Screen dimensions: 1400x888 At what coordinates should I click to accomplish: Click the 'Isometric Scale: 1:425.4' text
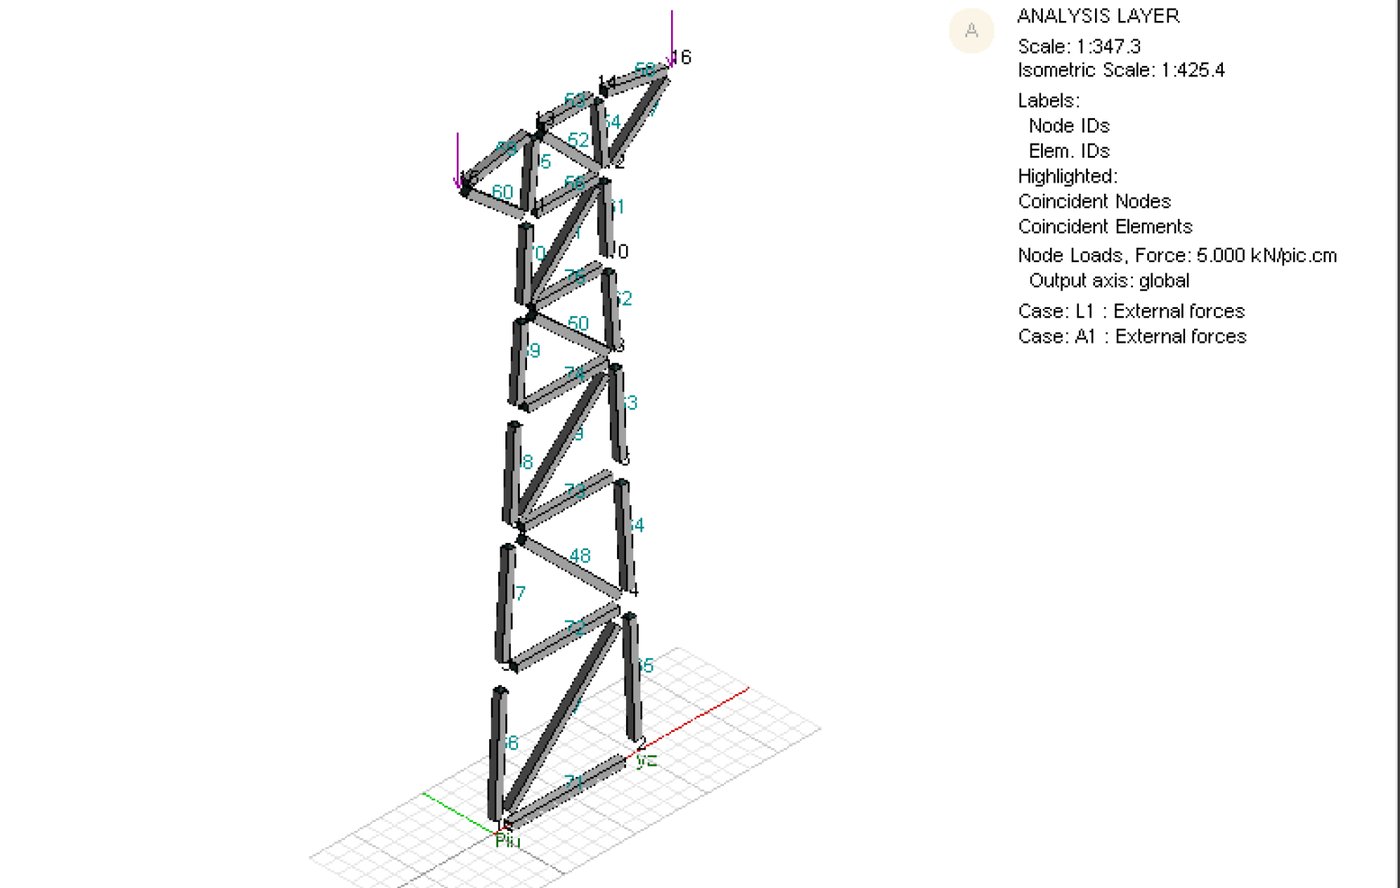(1121, 70)
